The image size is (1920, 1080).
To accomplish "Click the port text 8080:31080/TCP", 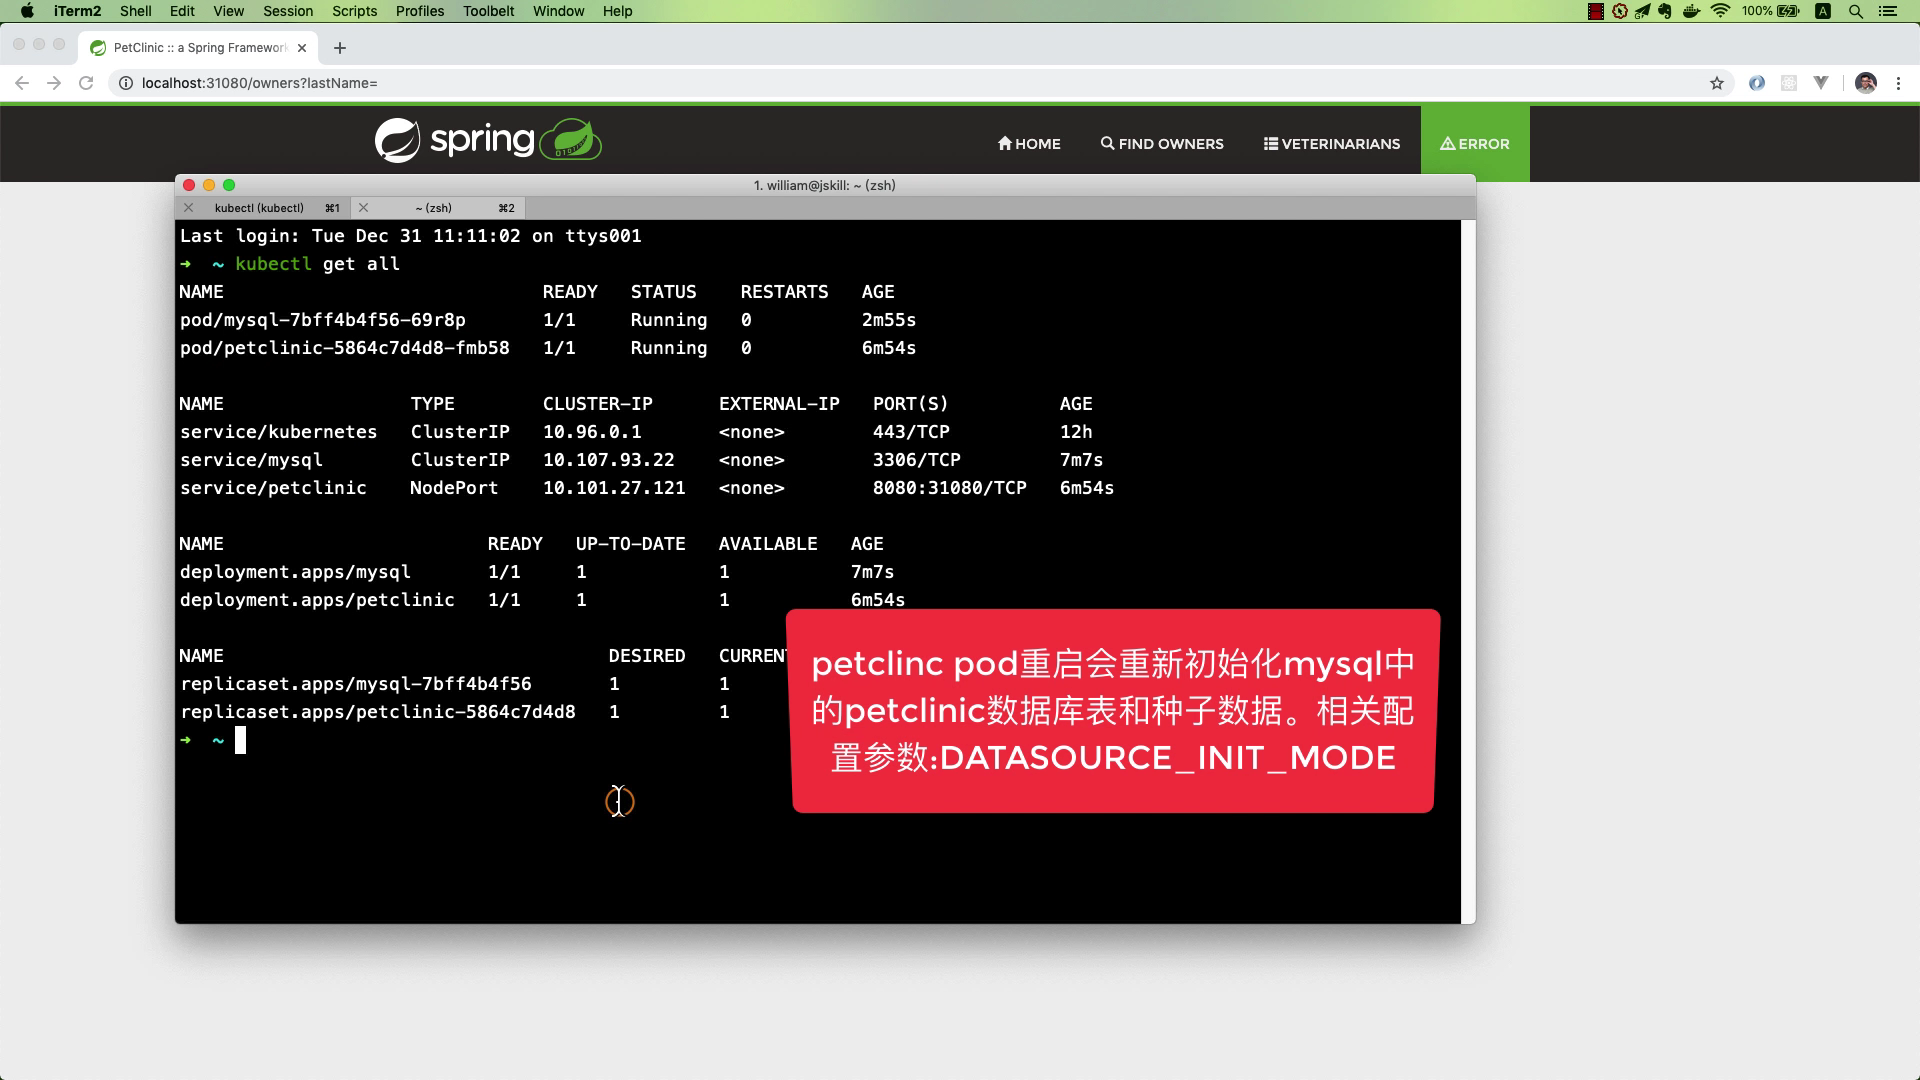I will [950, 488].
